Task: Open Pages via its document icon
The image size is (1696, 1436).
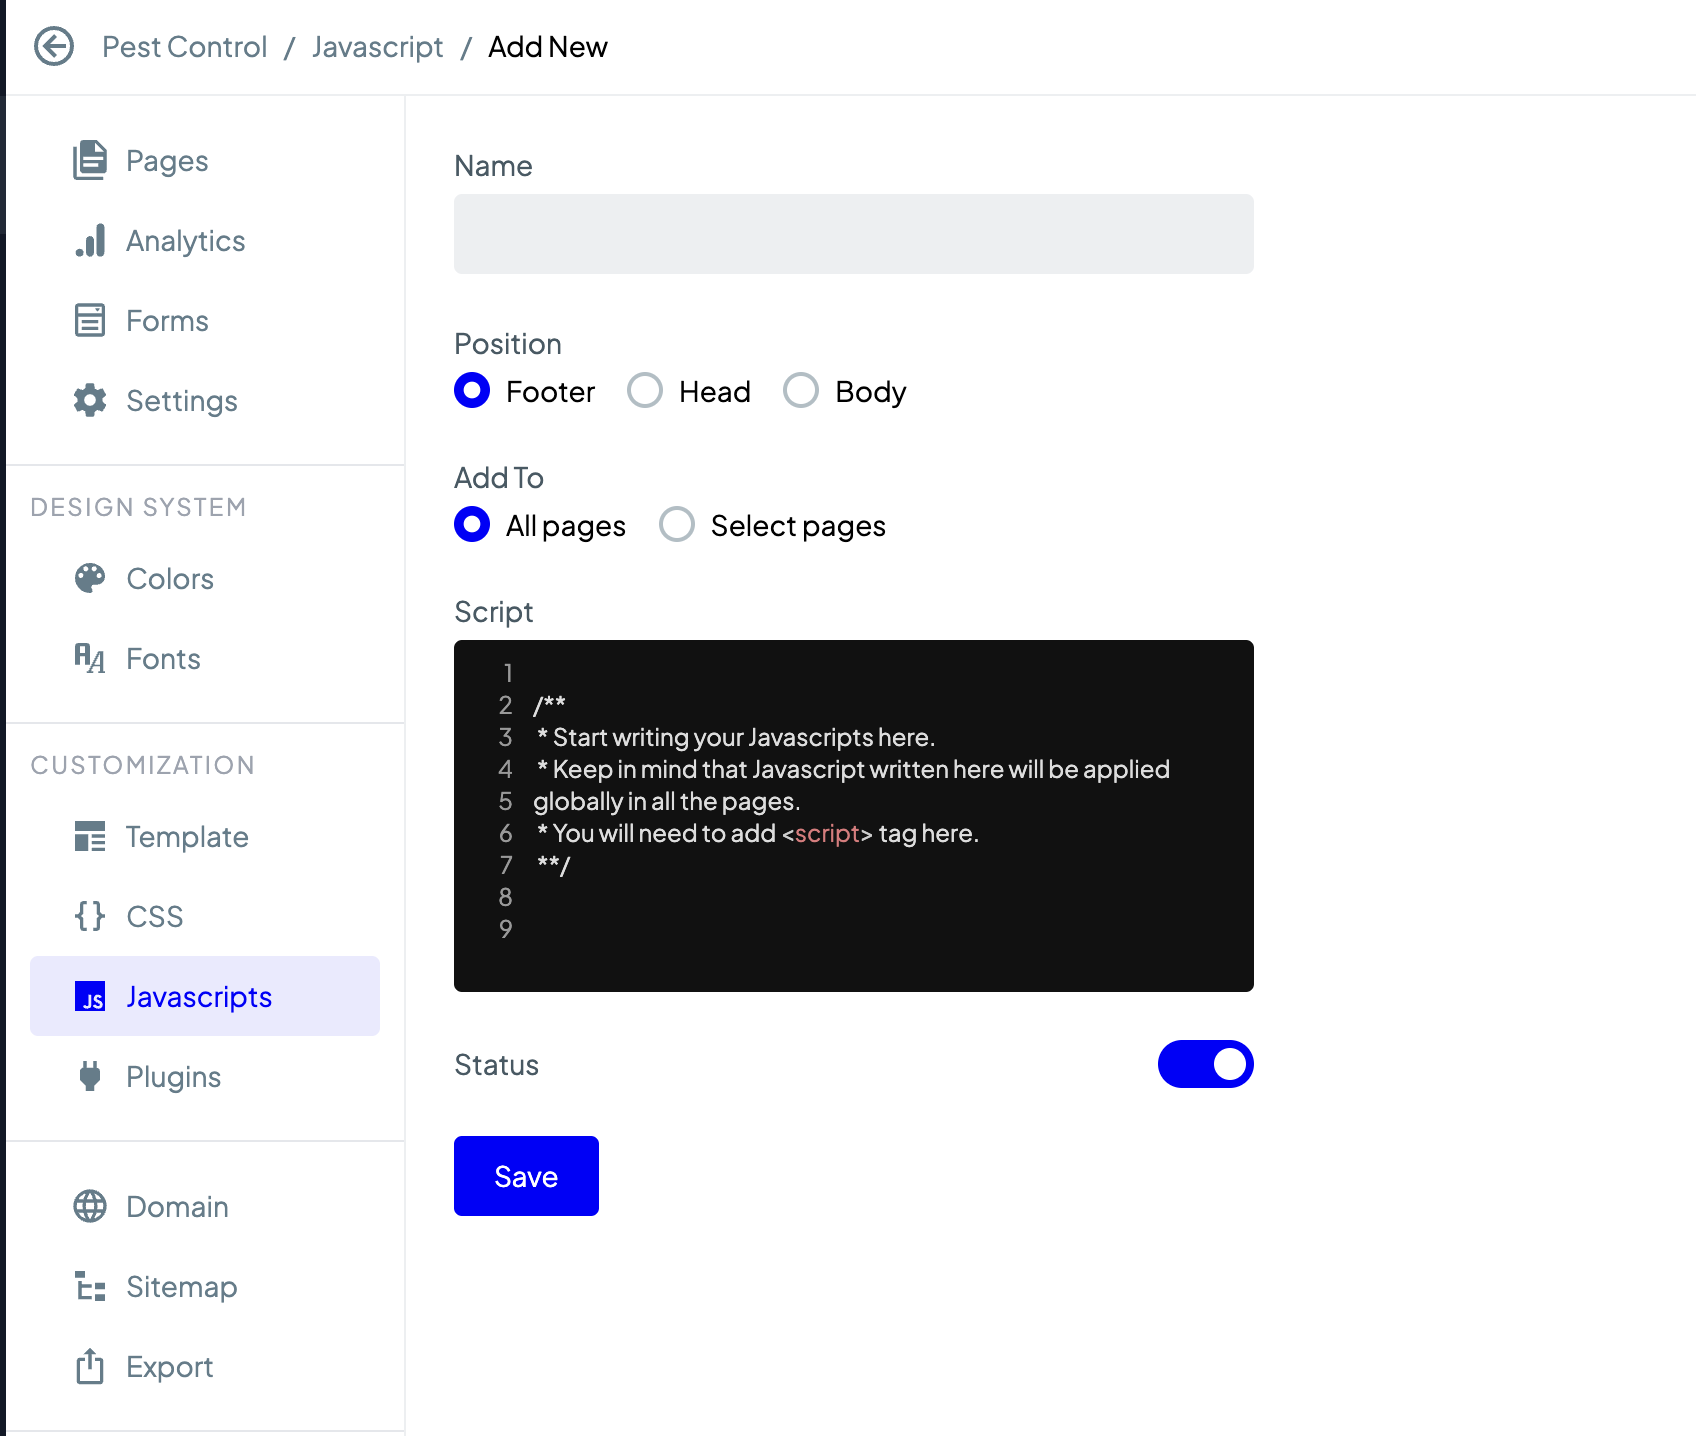Action: [x=90, y=160]
